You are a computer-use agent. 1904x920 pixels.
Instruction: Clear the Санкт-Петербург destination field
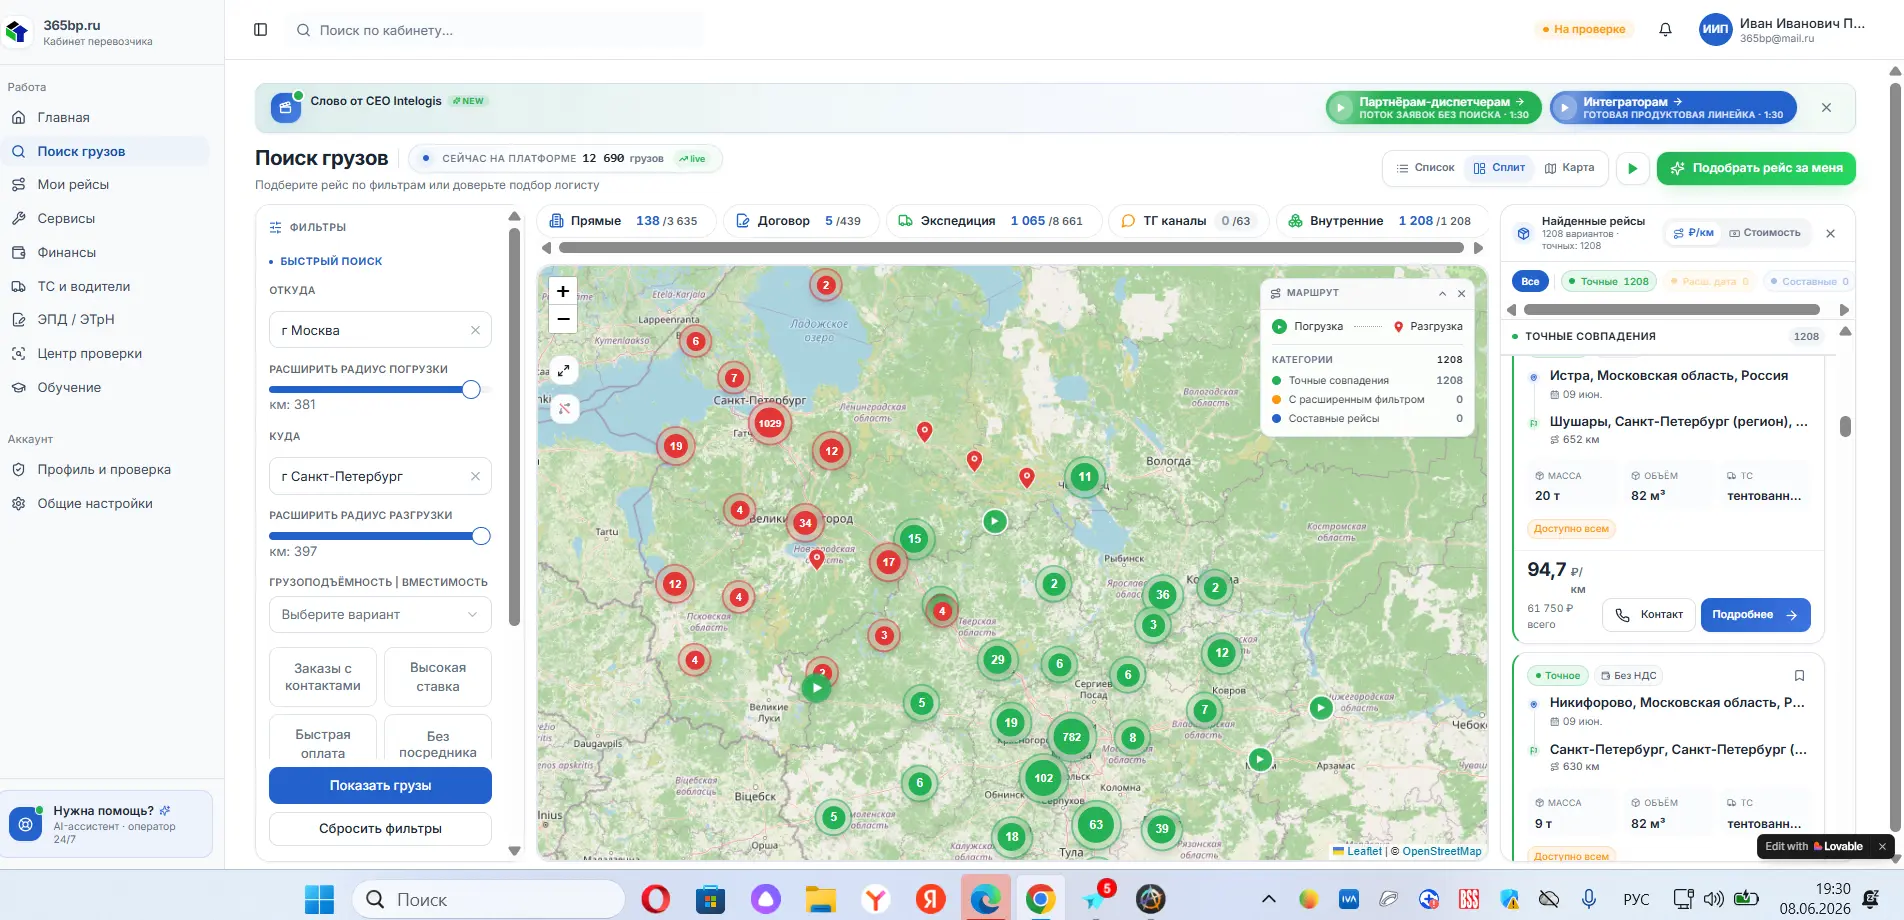point(475,476)
